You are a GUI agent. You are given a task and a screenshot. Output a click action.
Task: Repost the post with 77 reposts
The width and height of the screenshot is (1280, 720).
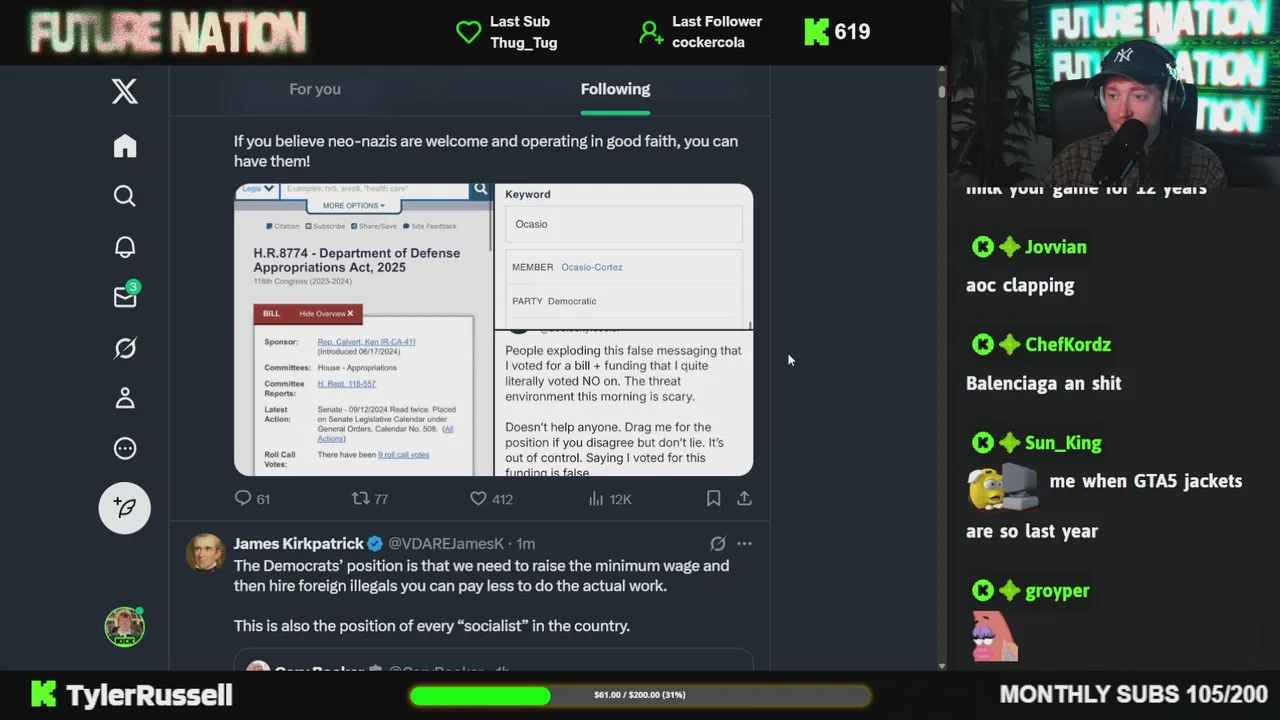(370, 498)
